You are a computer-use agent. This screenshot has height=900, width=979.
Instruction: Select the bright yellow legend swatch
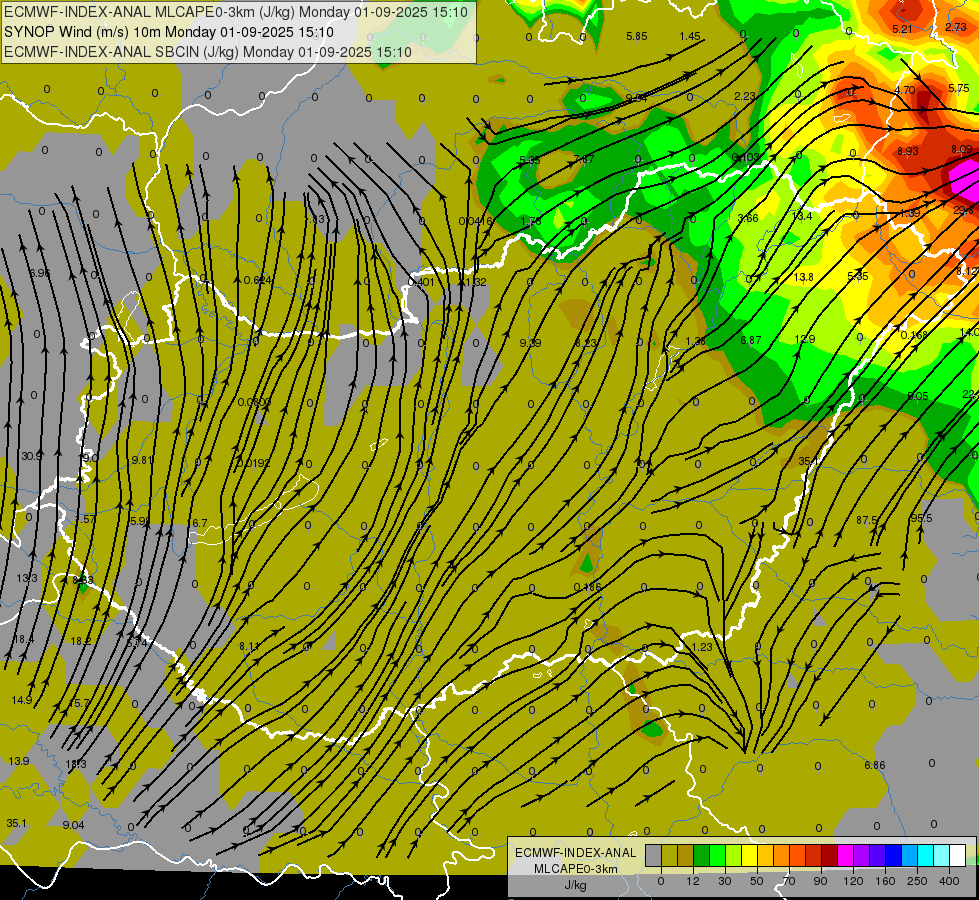[x=749, y=855]
